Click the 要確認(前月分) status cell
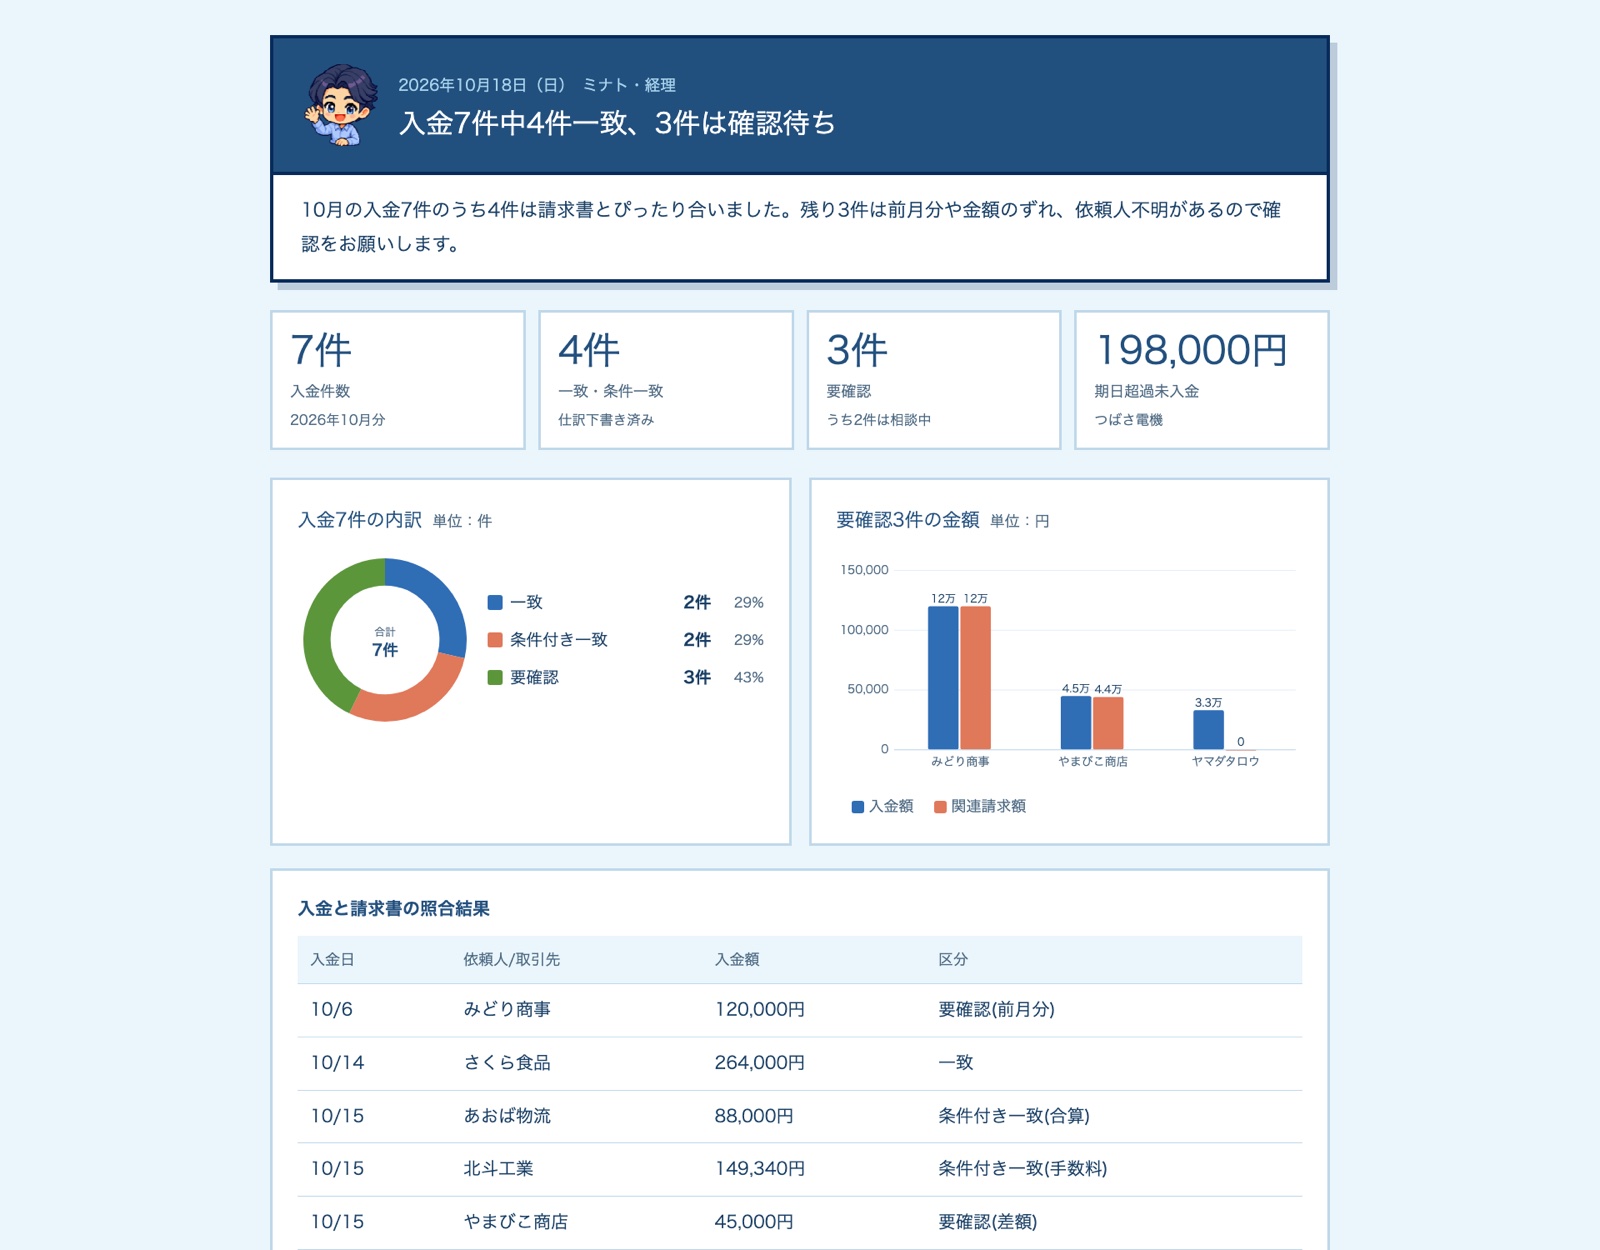The width and height of the screenshot is (1600, 1250). pyautogui.click(x=996, y=1010)
